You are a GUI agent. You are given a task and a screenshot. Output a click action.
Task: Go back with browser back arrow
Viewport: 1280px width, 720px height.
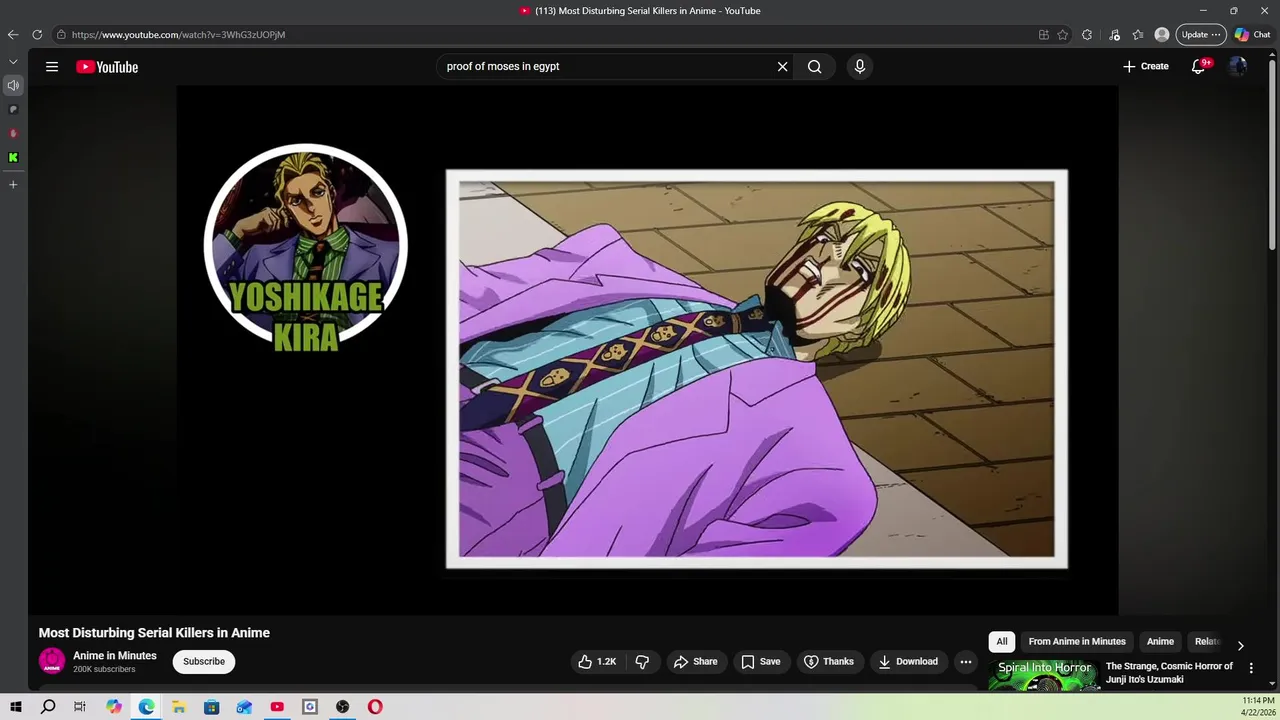tap(13, 35)
